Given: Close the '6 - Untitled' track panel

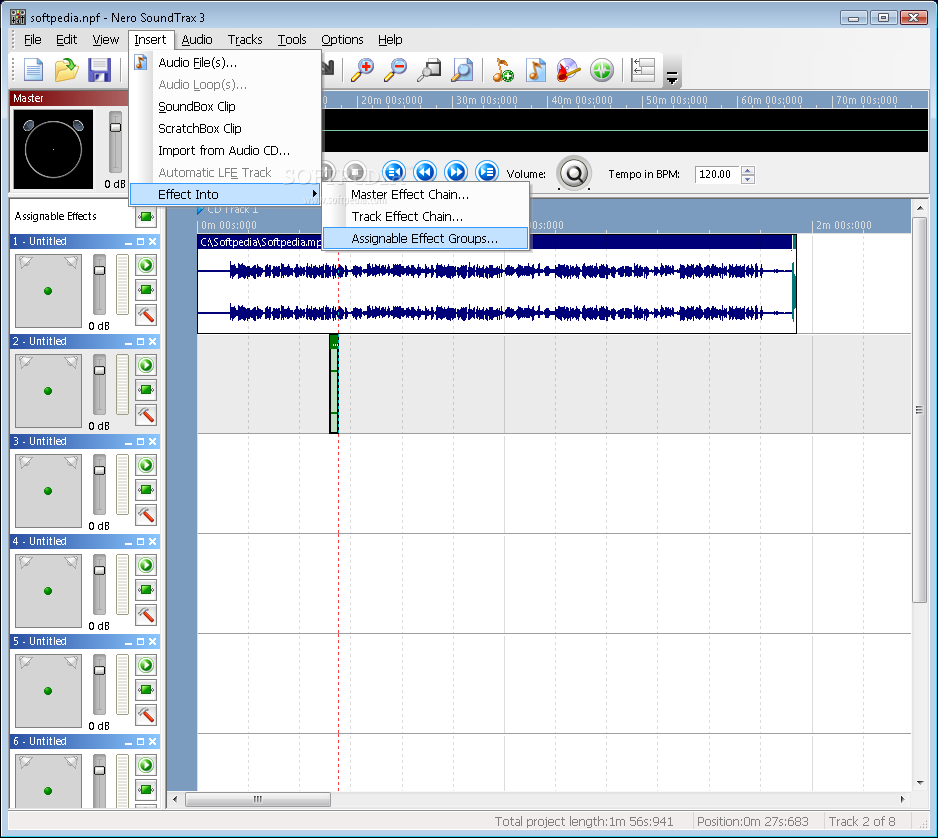Looking at the screenshot, I should coord(153,741).
